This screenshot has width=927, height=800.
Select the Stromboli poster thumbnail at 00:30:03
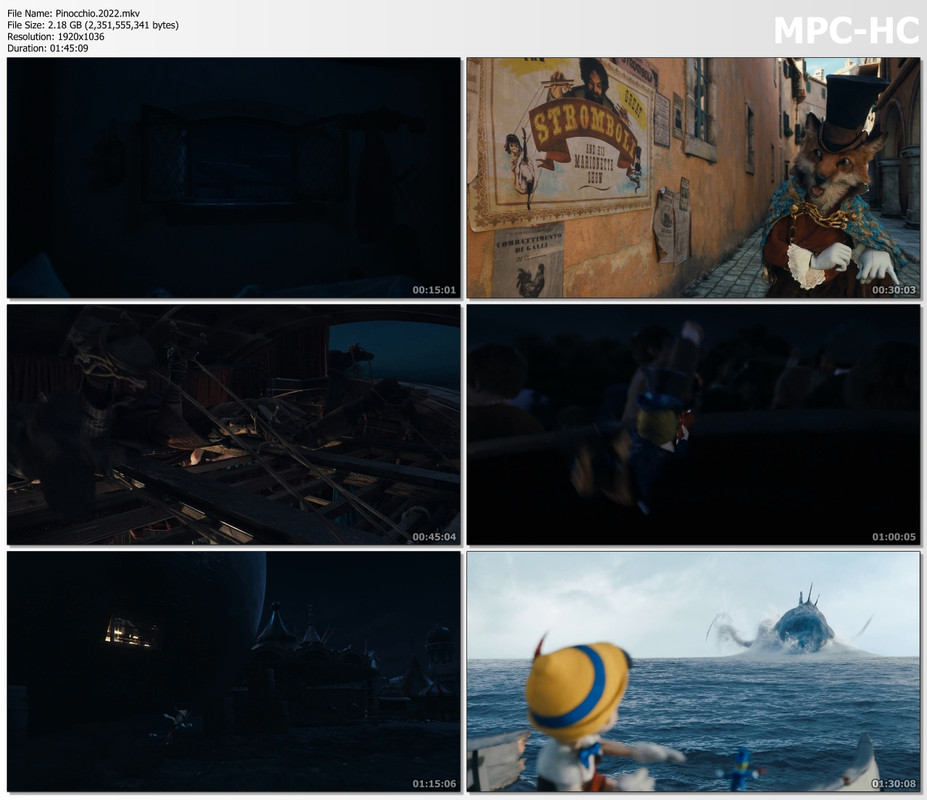pyautogui.click(x=693, y=177)
